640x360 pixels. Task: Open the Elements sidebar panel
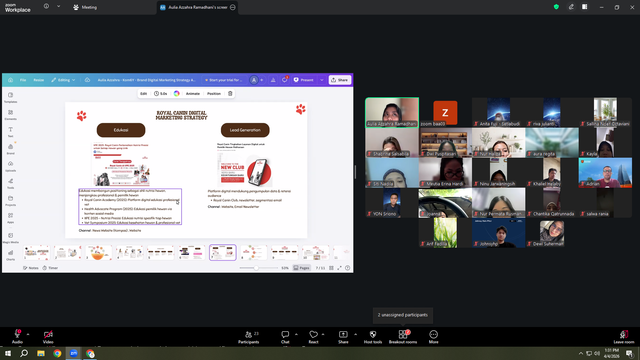[11, 114]
